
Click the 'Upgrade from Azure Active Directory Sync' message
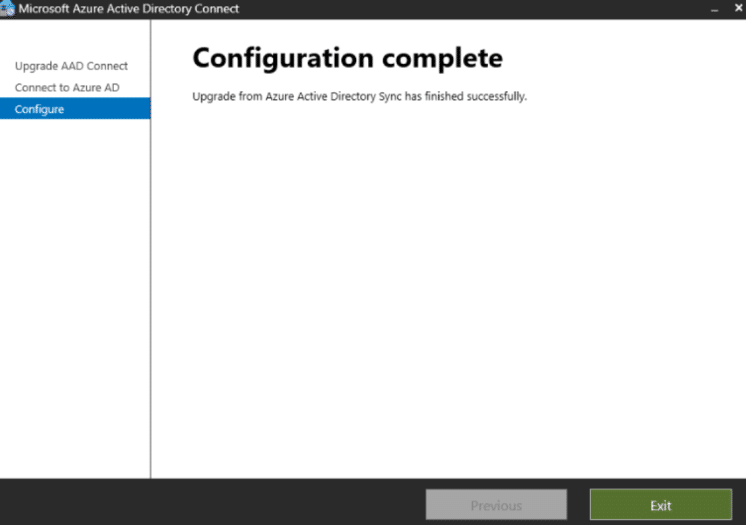(x=359, y=97)
